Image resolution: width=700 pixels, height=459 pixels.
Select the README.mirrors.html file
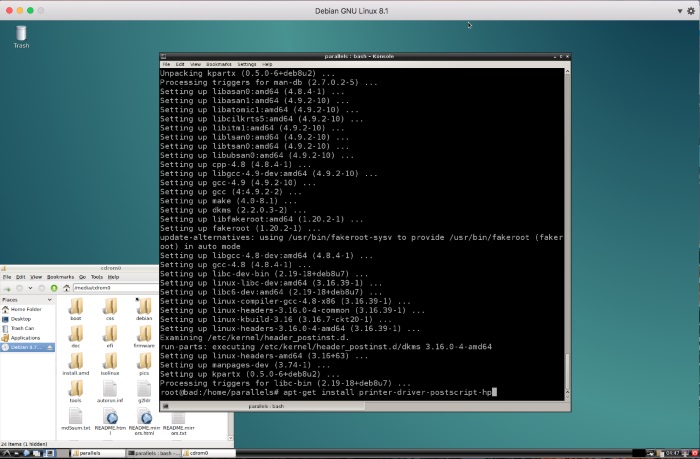(x=144, y=421)
